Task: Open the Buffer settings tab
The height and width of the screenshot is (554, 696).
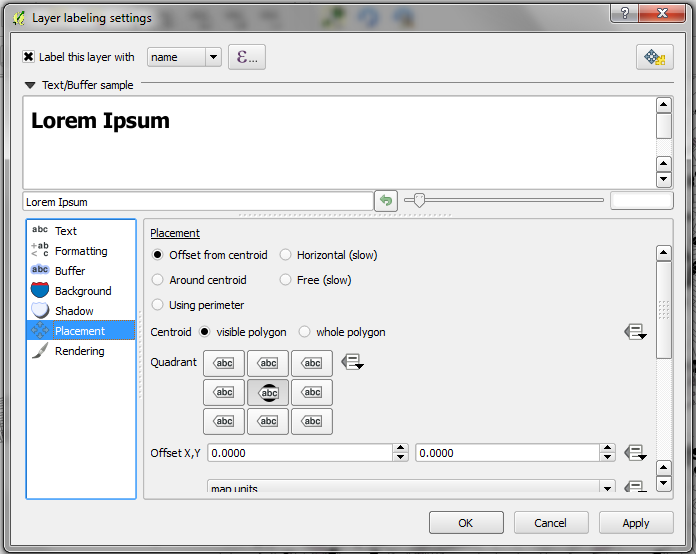Action: (81, 271)
